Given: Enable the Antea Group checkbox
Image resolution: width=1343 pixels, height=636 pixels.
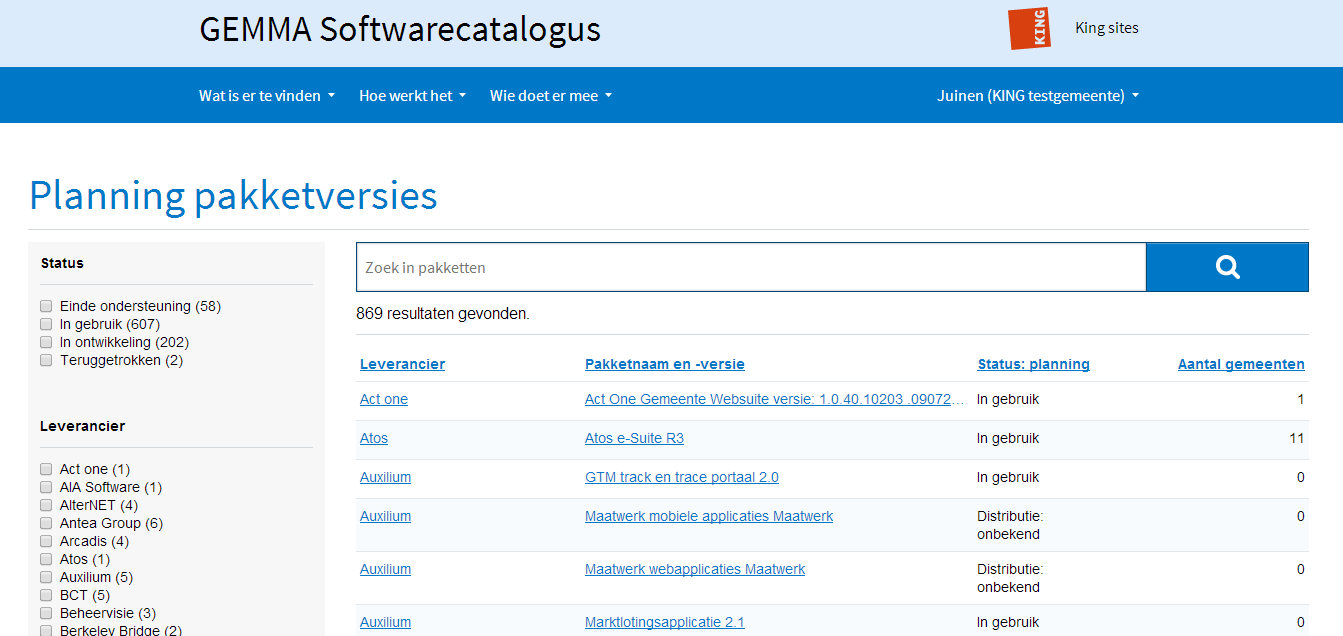Looking at the screenshot, I should tap(46, 523).
